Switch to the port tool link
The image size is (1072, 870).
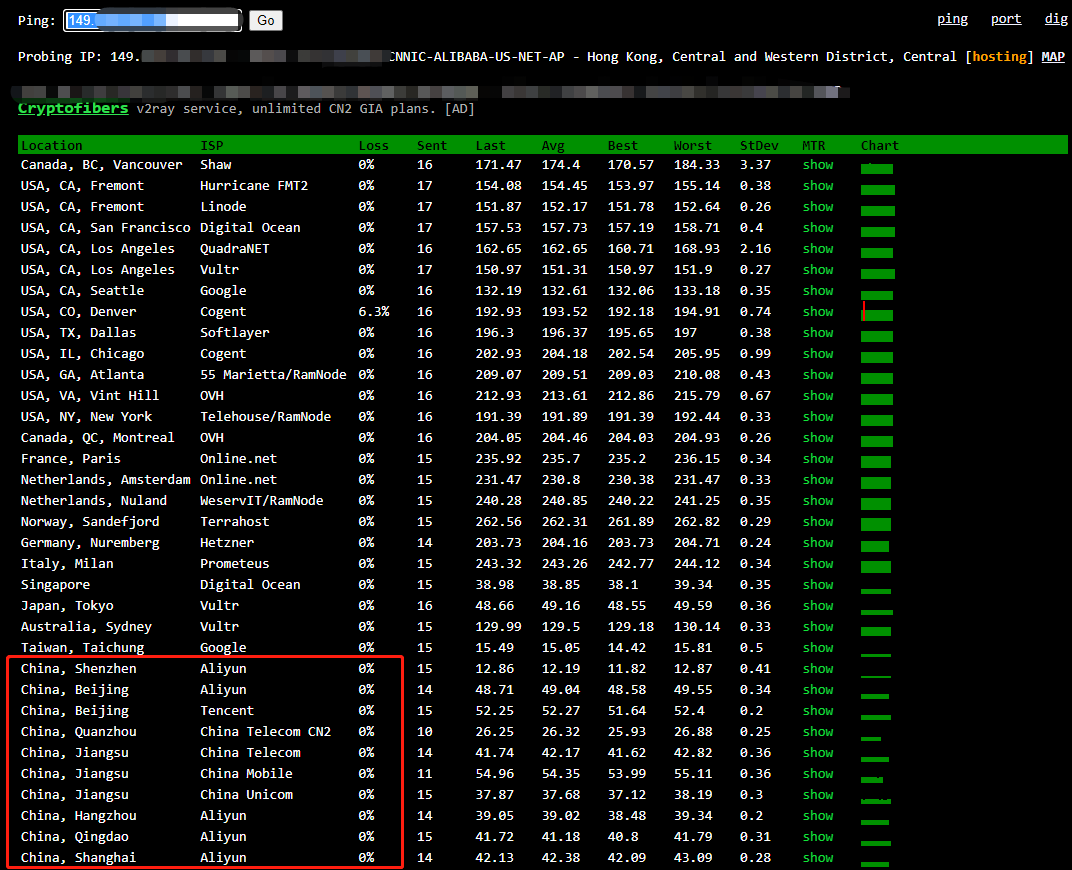[x=1006, y=19]
